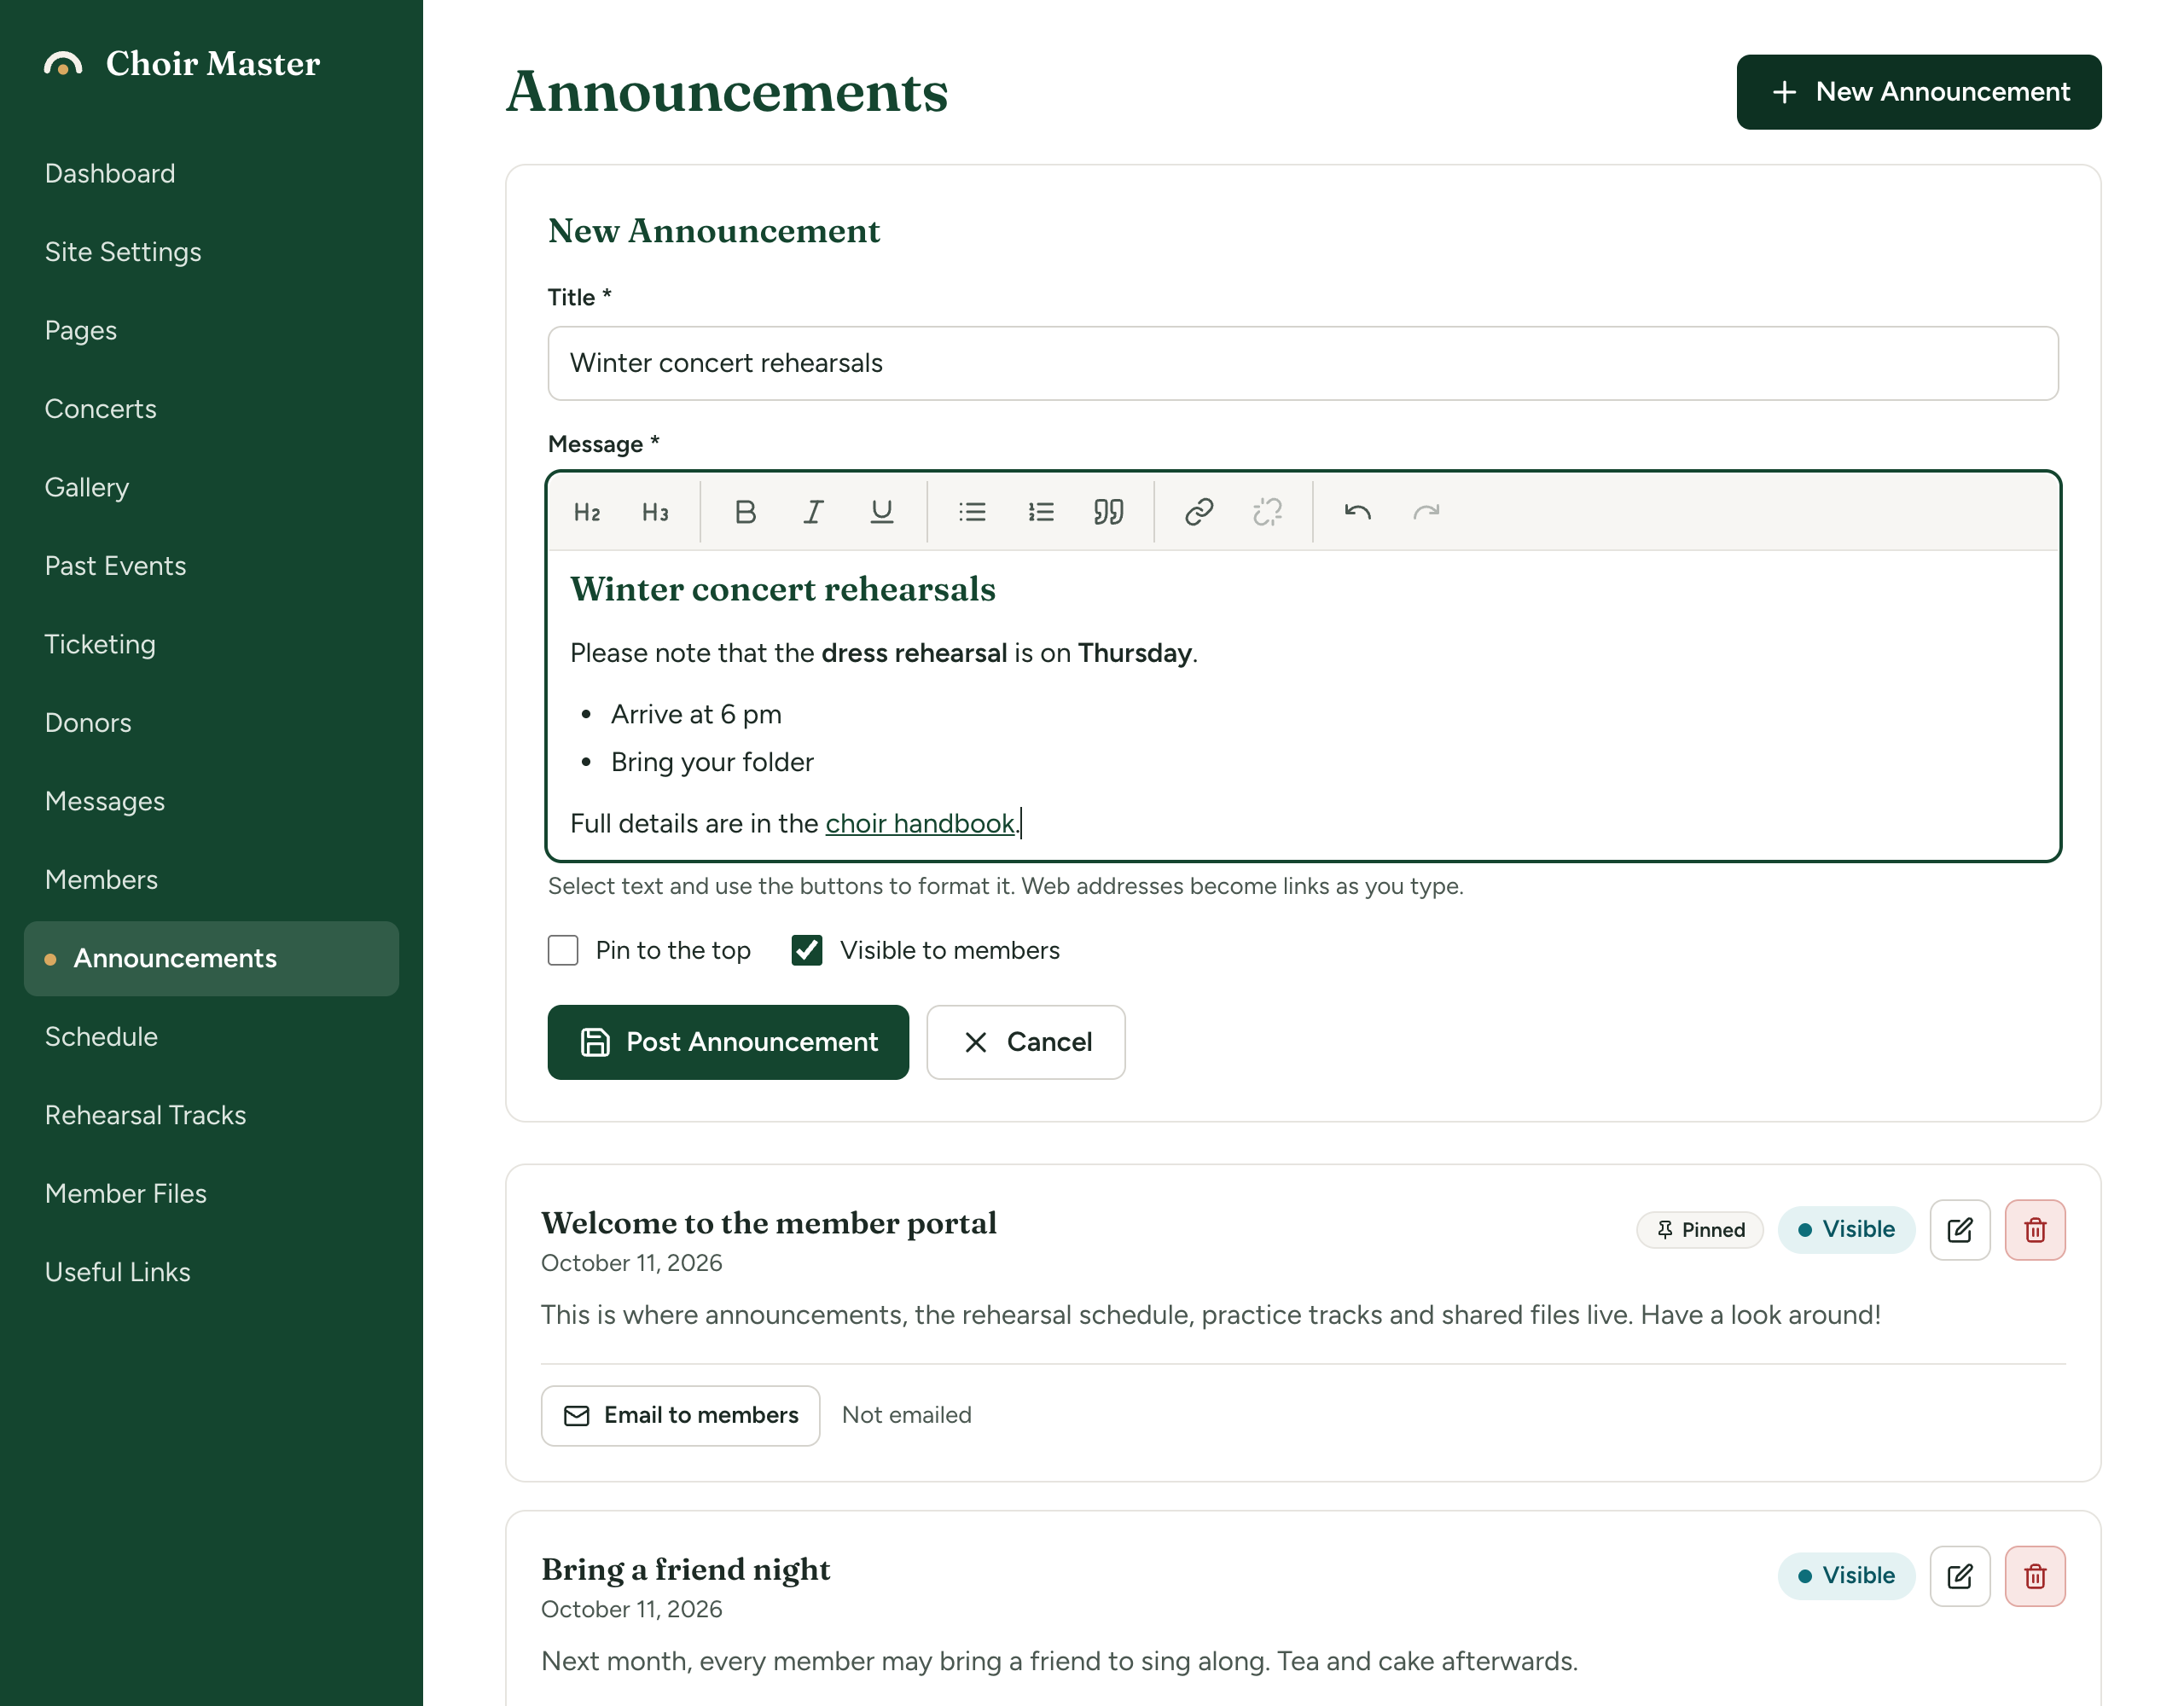Click Visible badge on Welcome announcement
The image size is (2184, 1706).
pyautogui.click(x=1845, y=1229)
